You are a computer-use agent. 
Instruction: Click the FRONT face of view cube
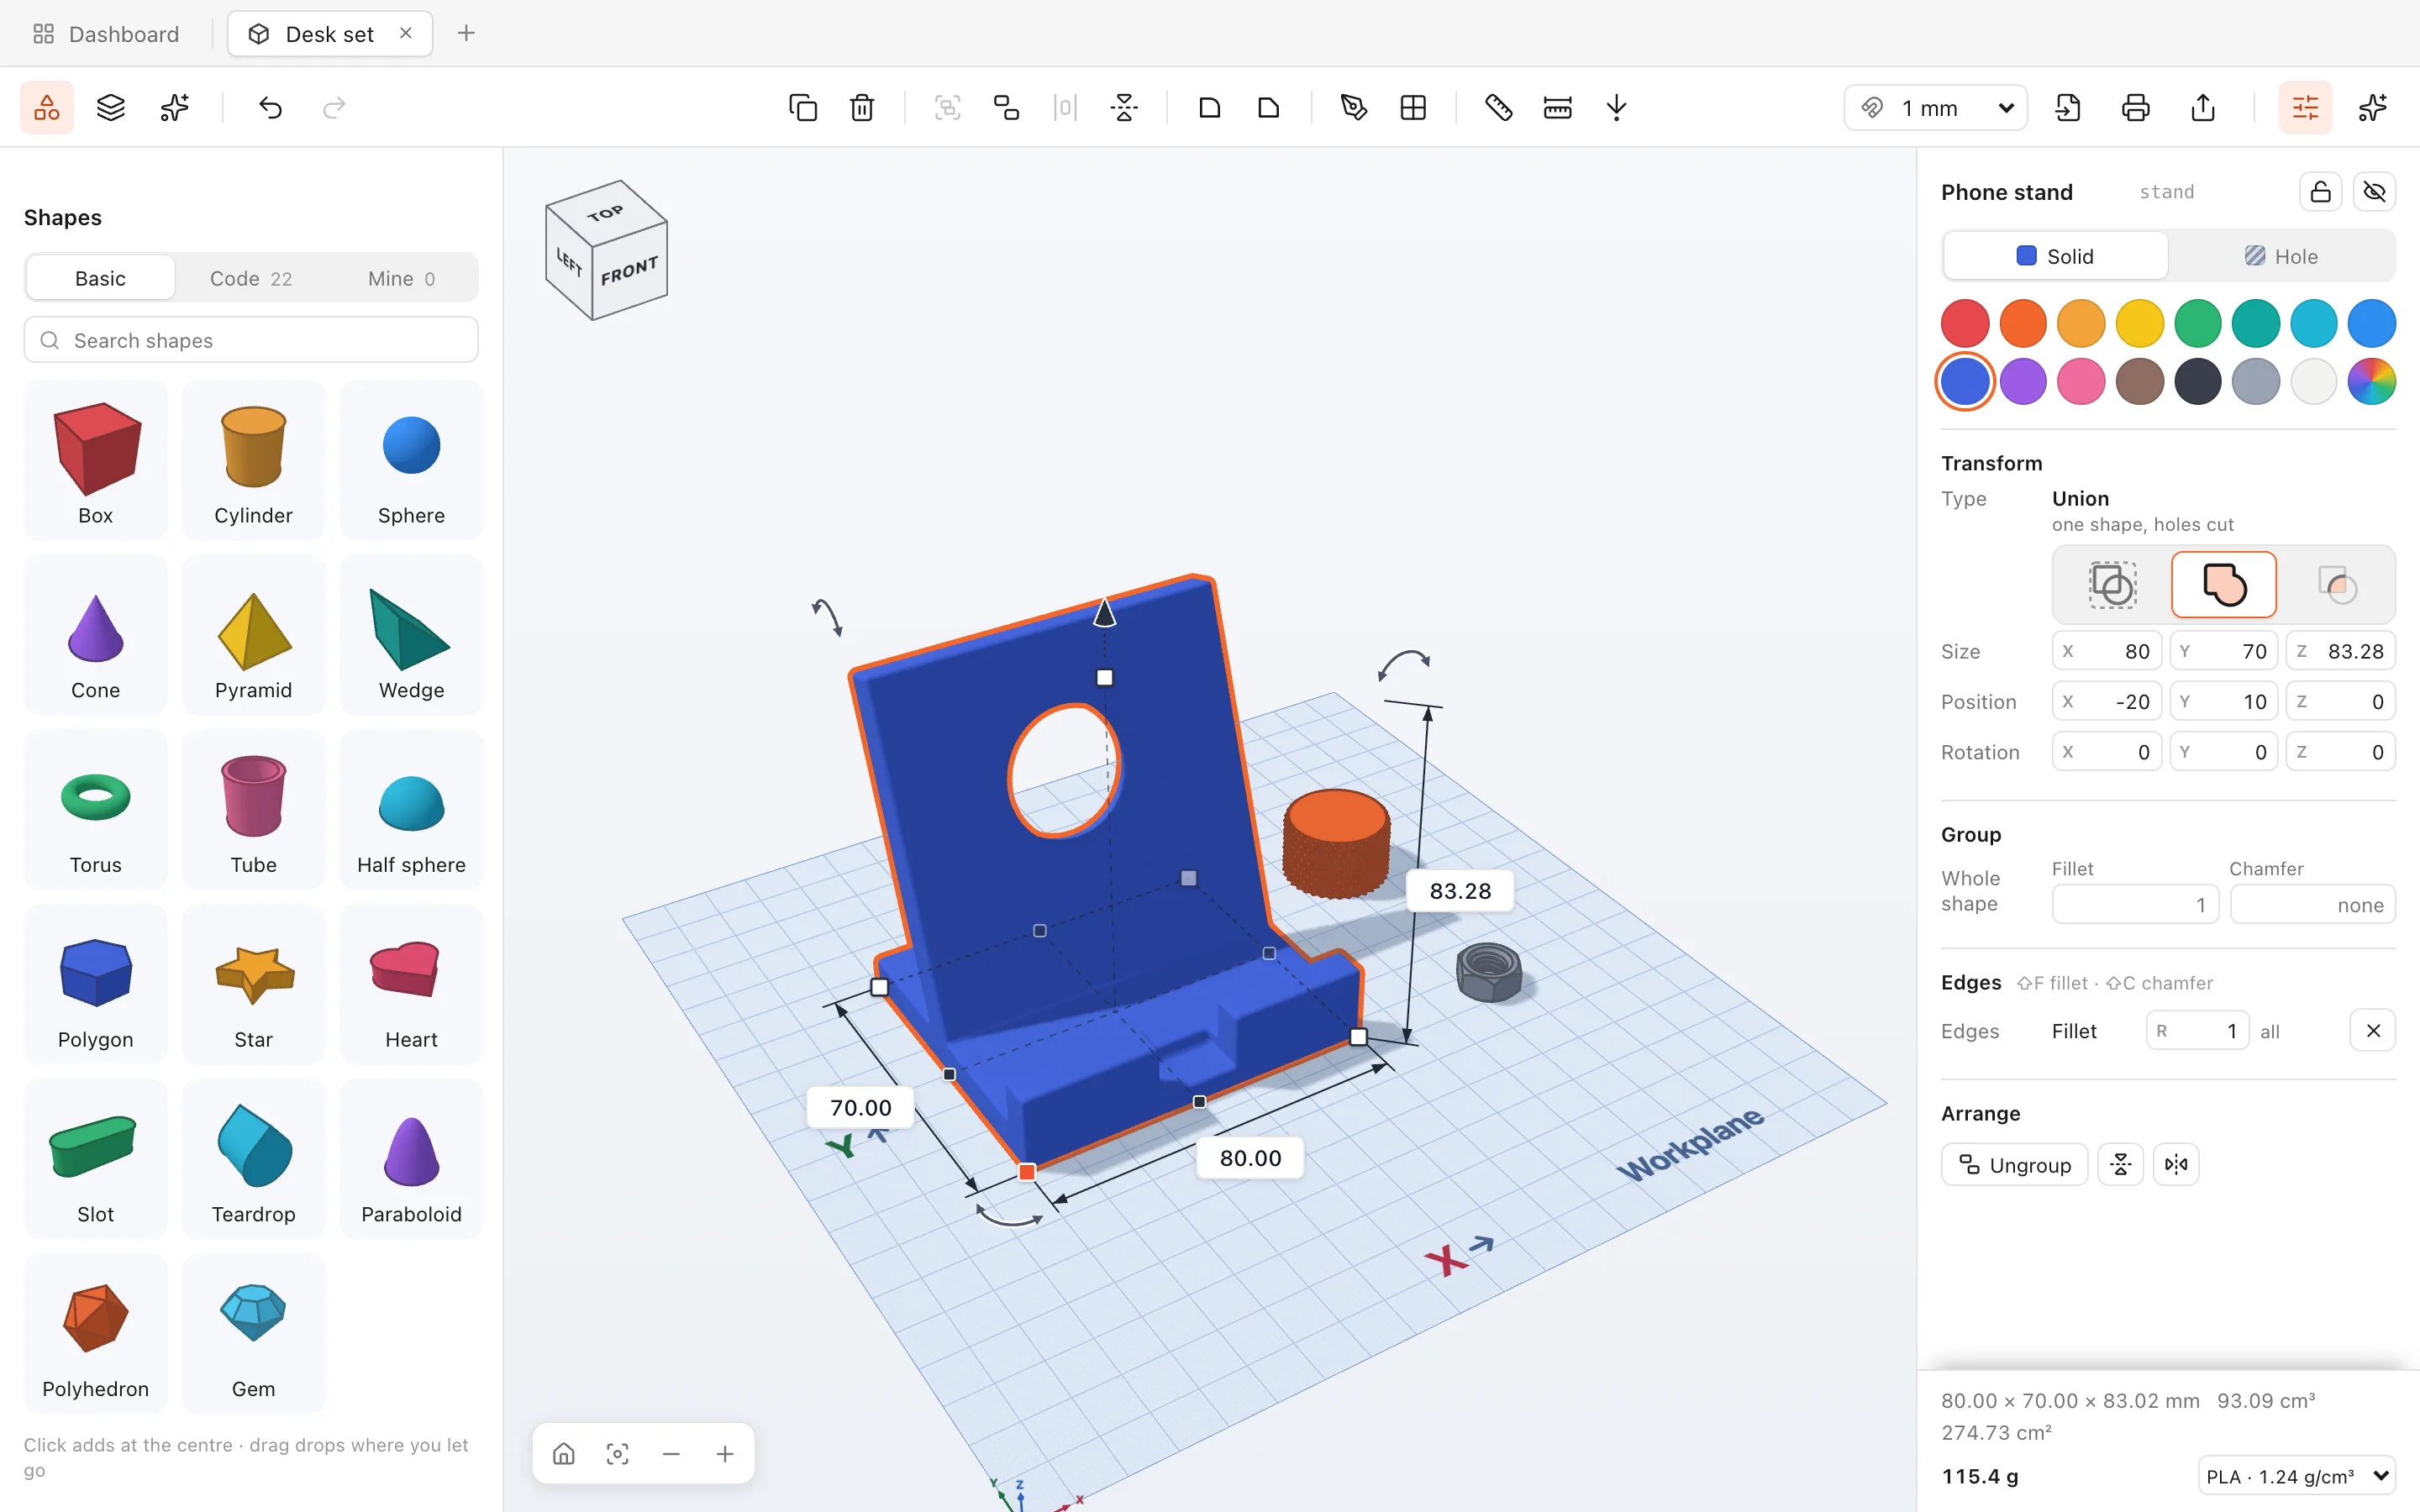[x=630, y=272]
